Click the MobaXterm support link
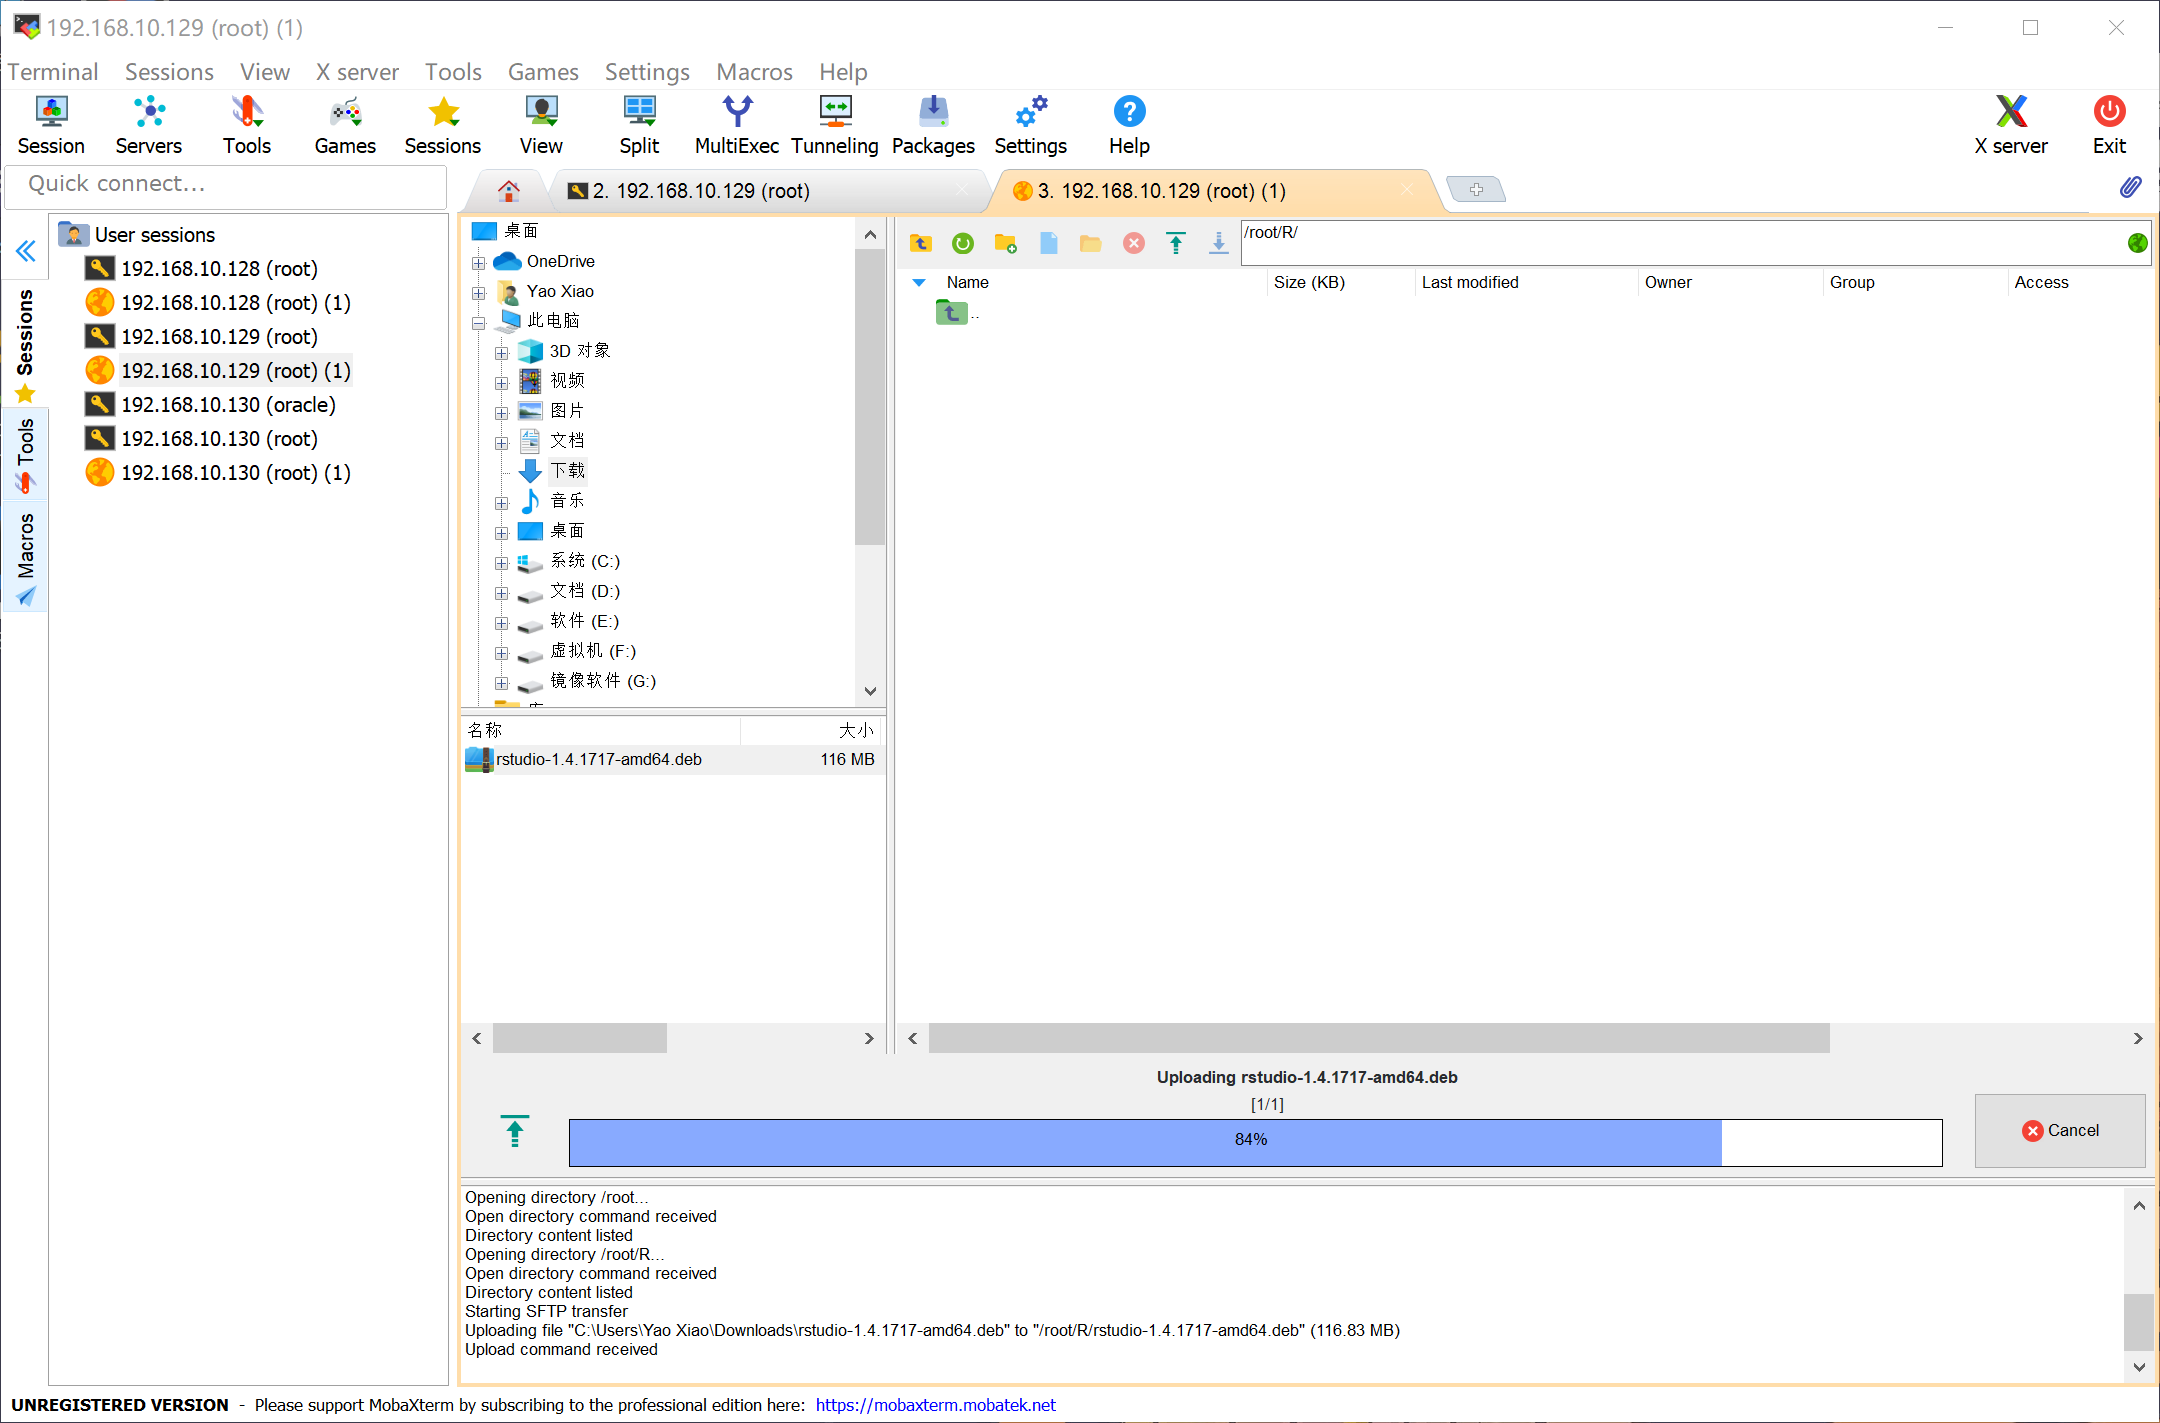This screenshot has height=1423, width=2160. 939,1404
